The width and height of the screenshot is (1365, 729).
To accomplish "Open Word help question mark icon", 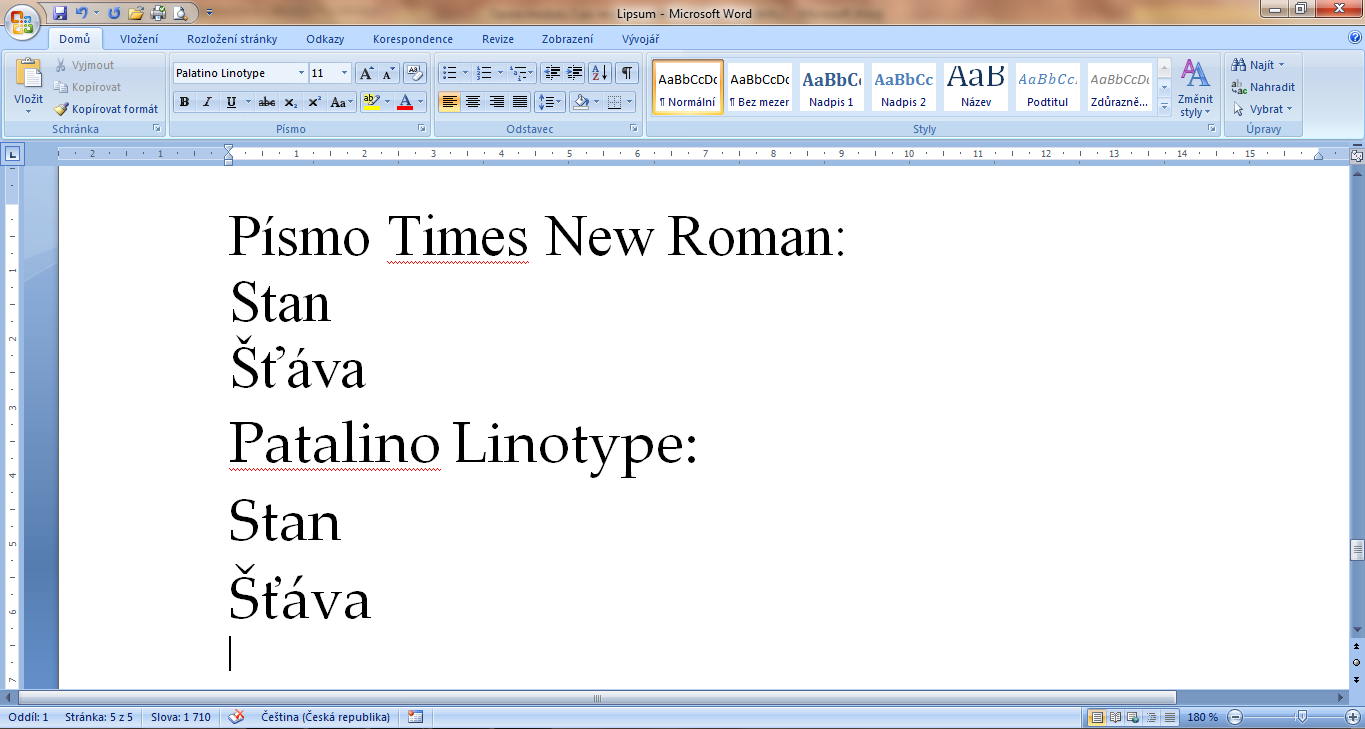I will coord(1353,38).
